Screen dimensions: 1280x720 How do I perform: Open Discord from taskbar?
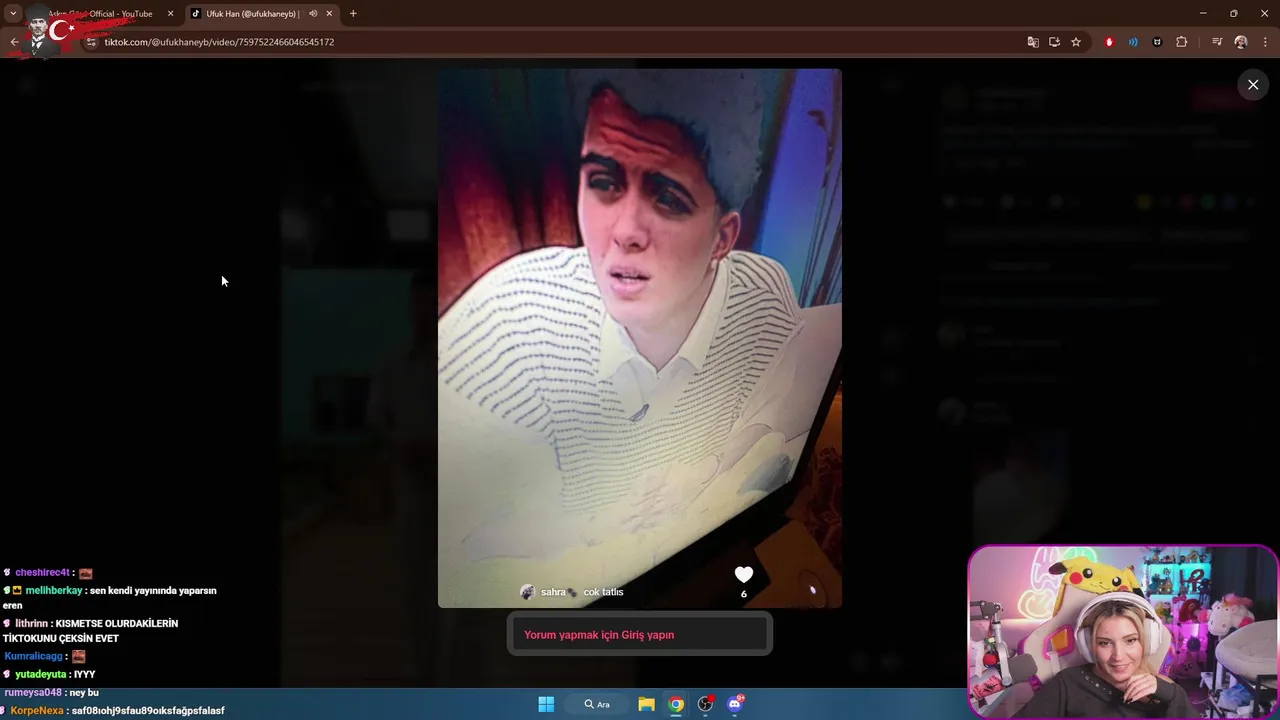click(735, 704)
